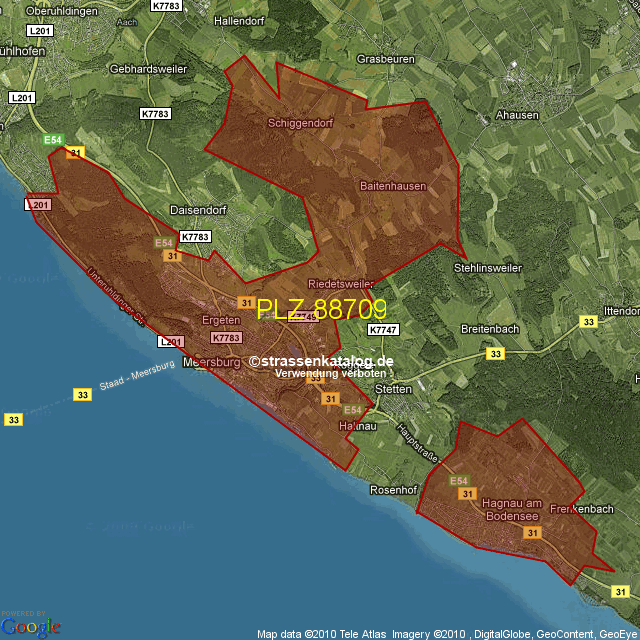Select the Hagnau am Bodensee label

click(x=511, y=509)
